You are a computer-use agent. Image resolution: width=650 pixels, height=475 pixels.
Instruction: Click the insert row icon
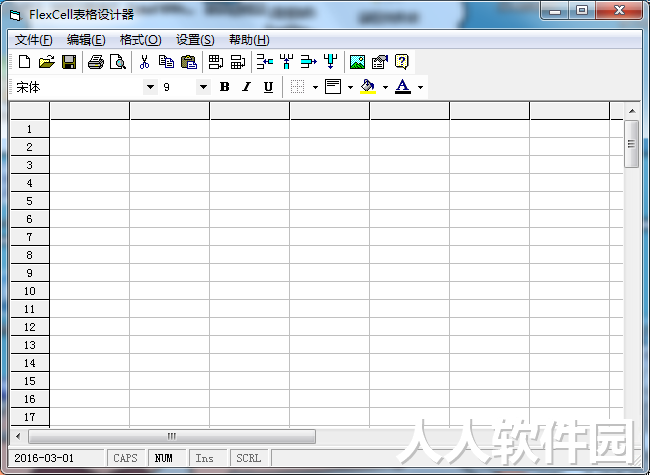click(x=264, y=62)
